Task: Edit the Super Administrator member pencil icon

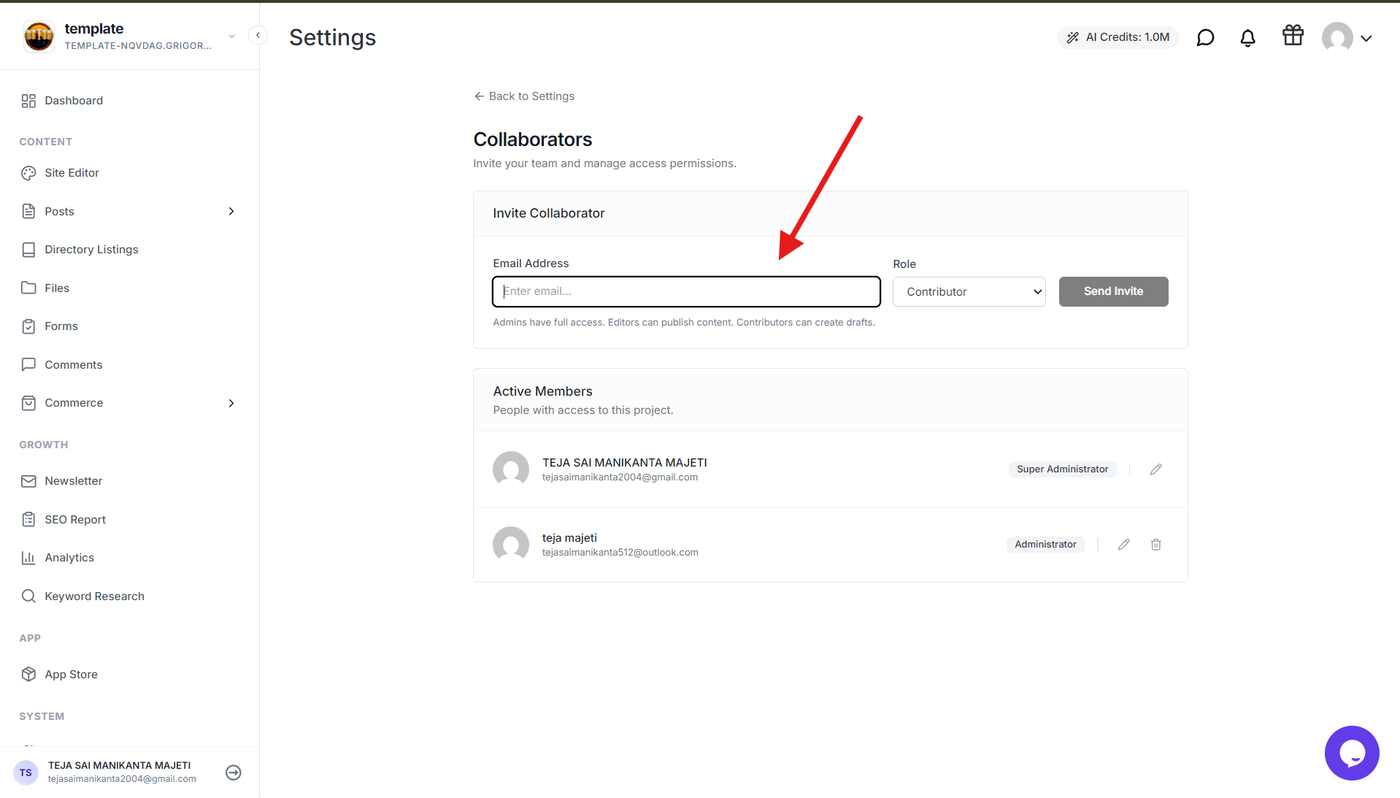Action: (1156, 469)
